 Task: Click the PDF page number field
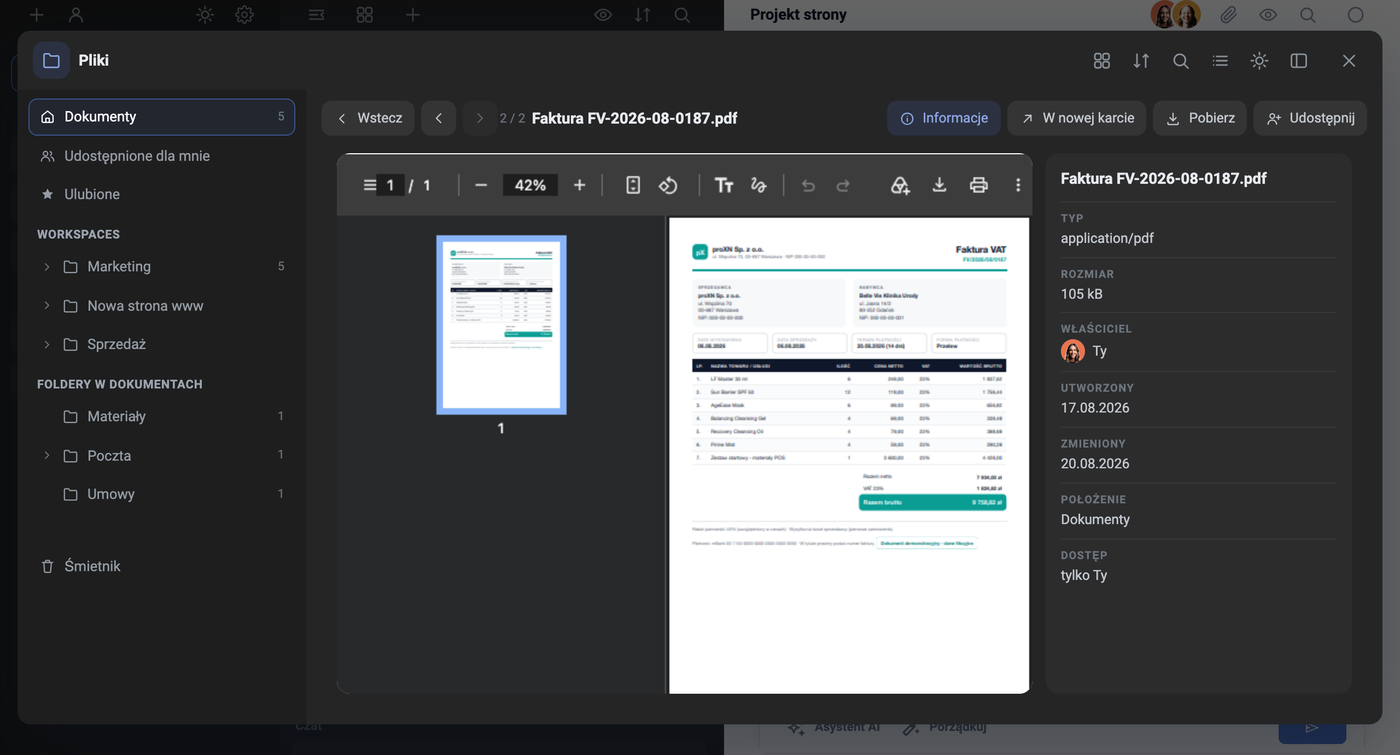pos(391,185)
